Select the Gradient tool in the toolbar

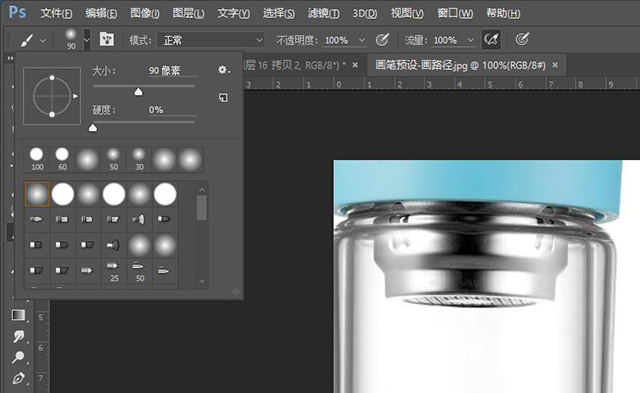[x=18, y=315]
